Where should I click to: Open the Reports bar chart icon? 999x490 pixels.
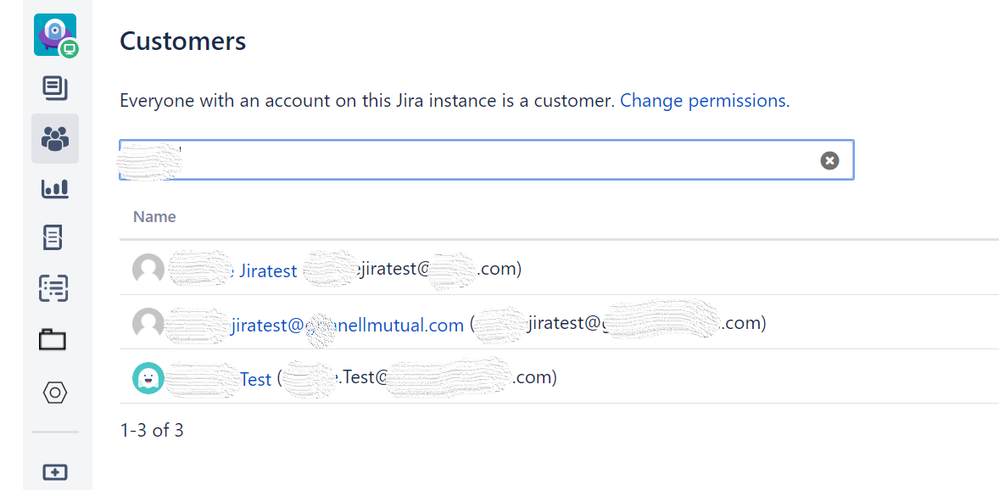[x=55, y=188]
